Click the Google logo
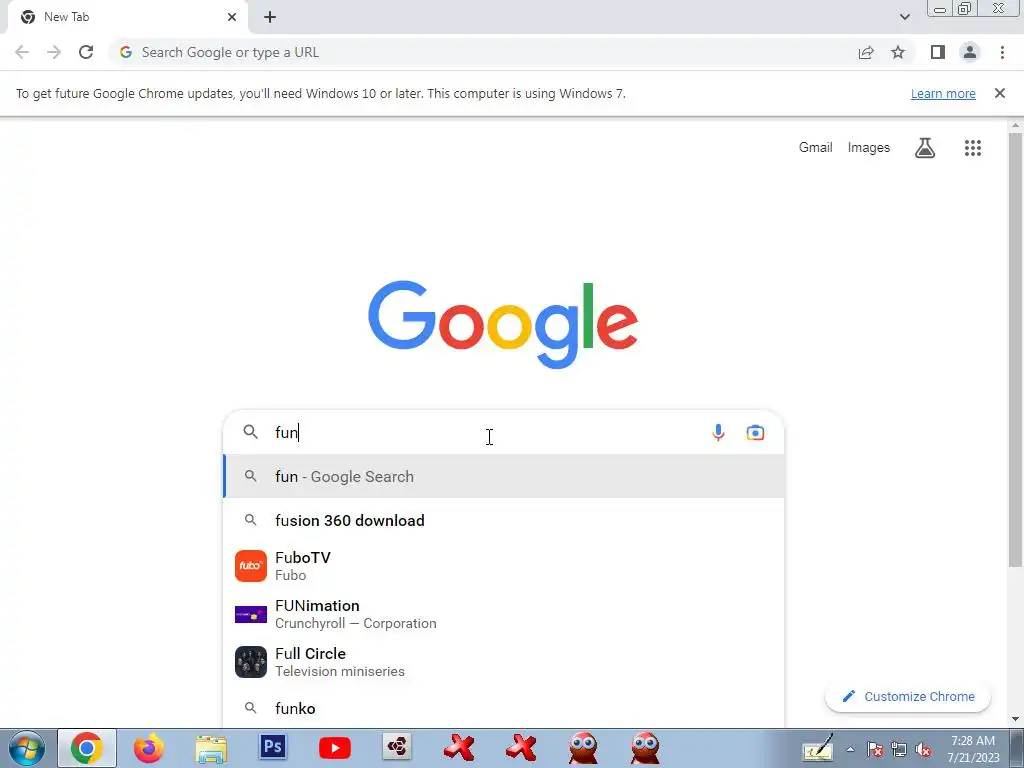This screenshot has height=768, width=1024. [503, 325]
